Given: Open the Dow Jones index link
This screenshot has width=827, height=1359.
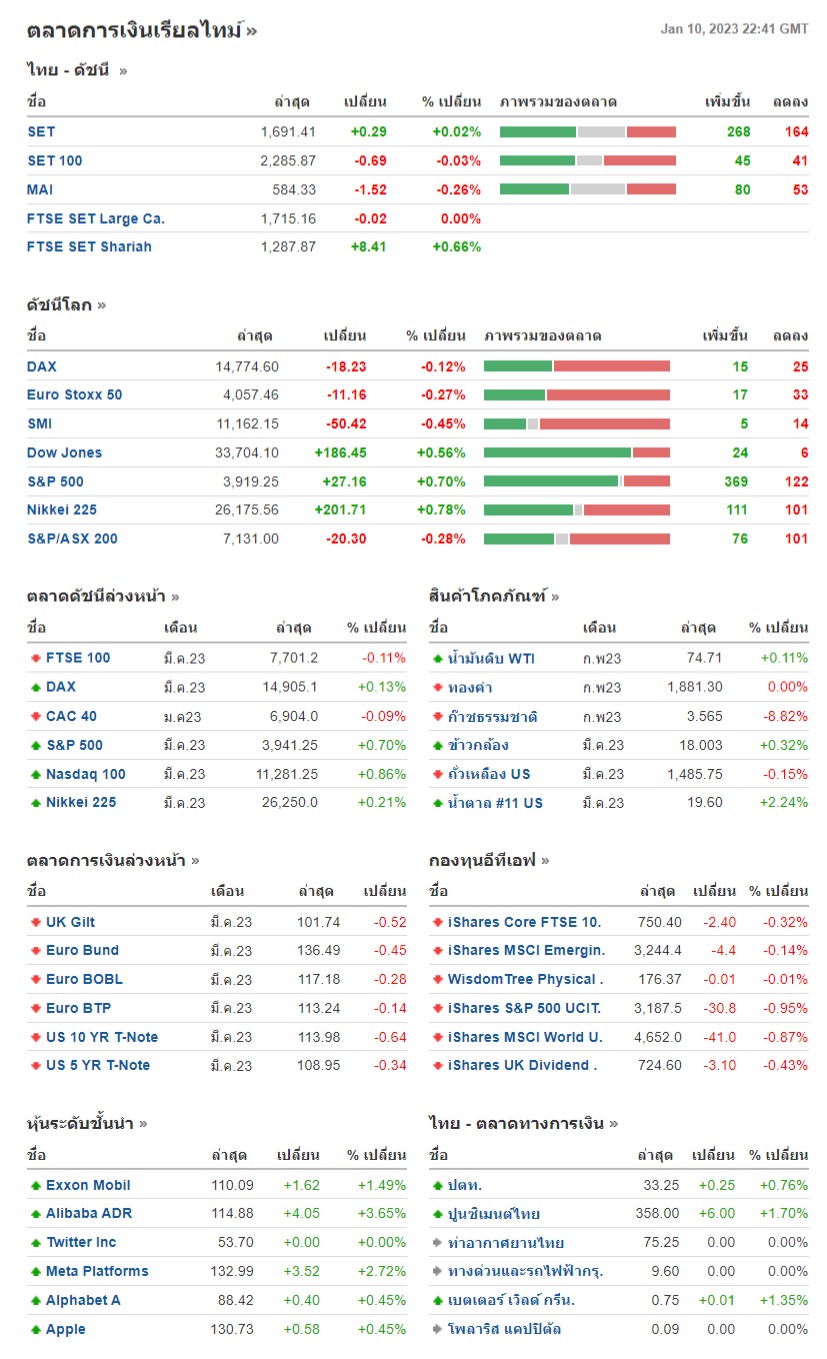Looking at the screenshot, I should (x=64, y=452).
